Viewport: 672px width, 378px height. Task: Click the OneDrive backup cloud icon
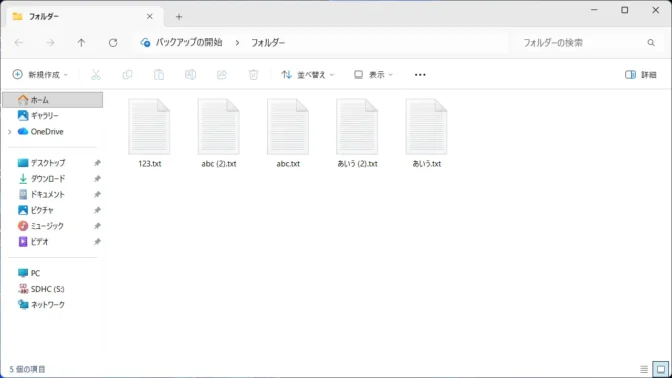145,42
